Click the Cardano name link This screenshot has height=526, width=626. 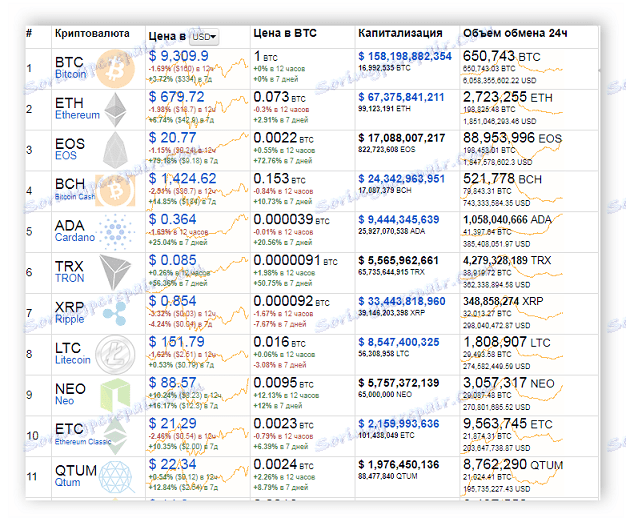74,238
